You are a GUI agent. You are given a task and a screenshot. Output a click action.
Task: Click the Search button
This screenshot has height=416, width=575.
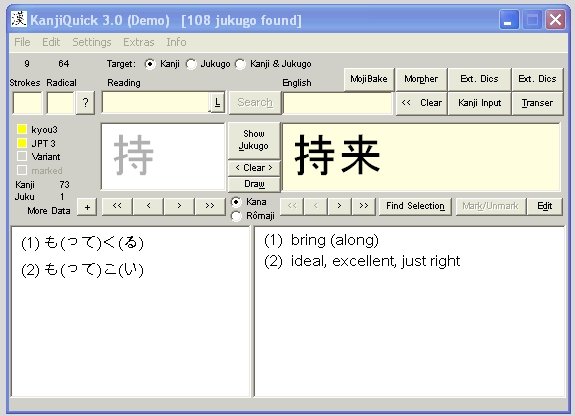point(255,102)
